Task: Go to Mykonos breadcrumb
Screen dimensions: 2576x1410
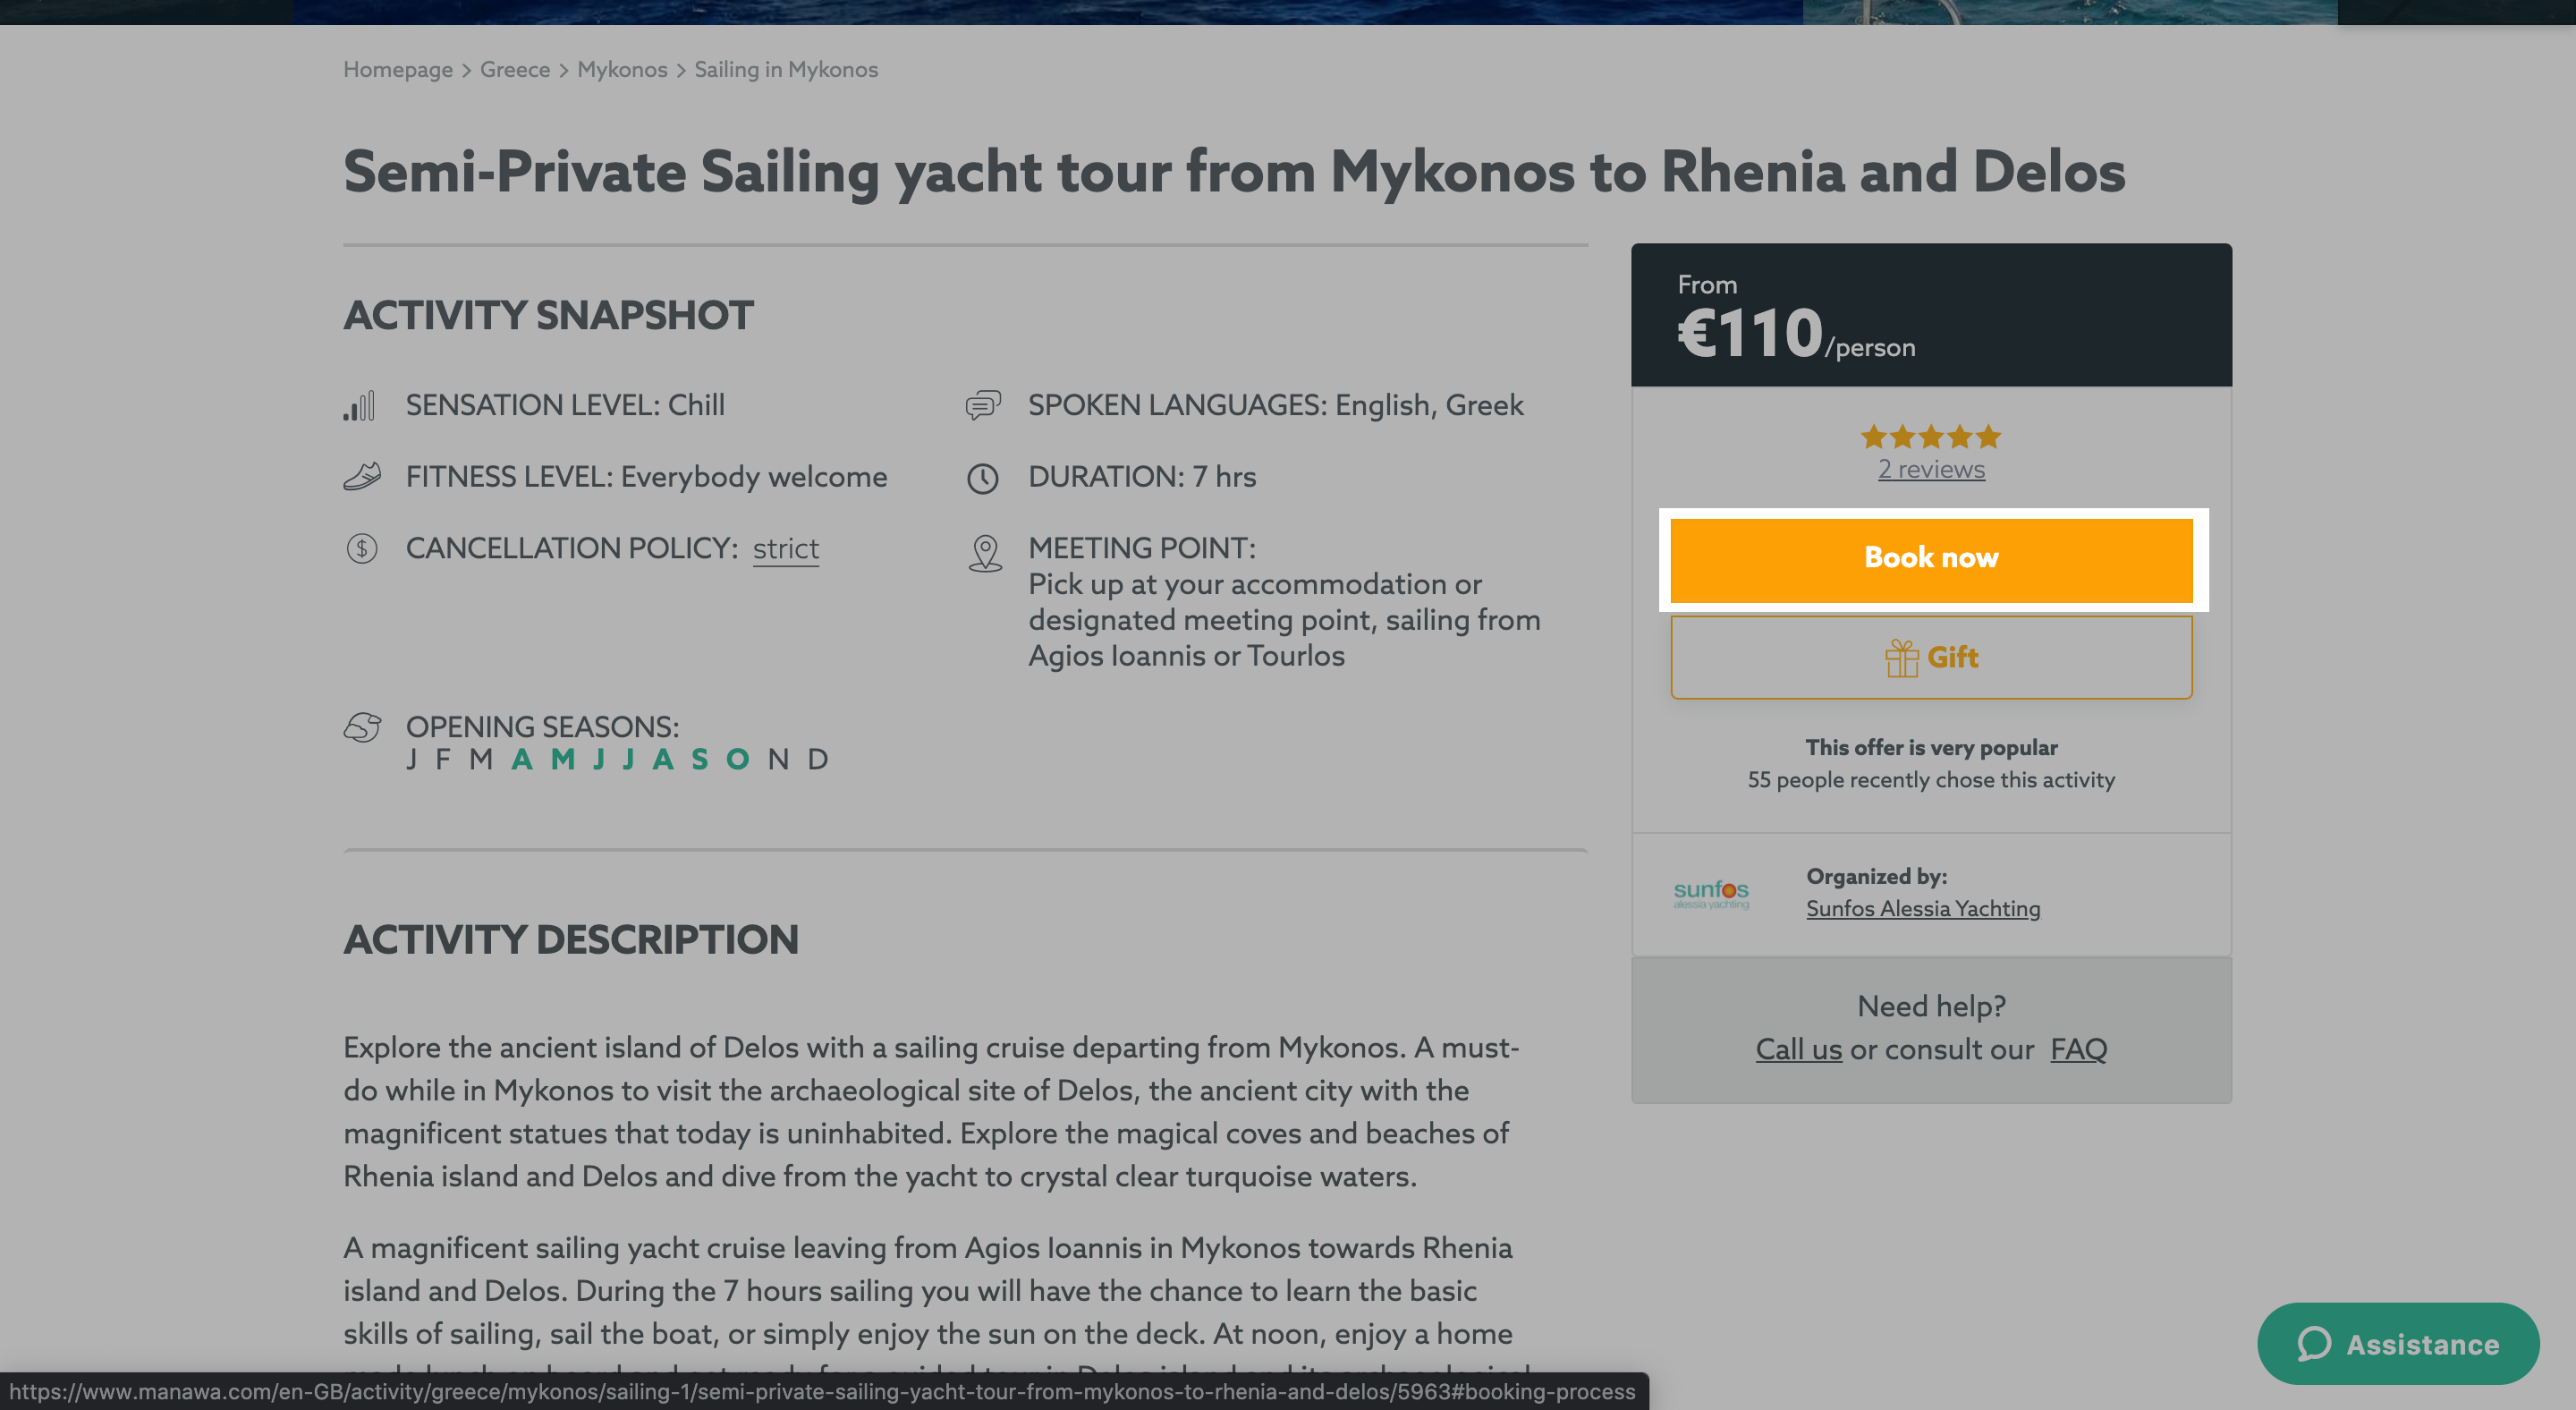Action: coord(622,69)
